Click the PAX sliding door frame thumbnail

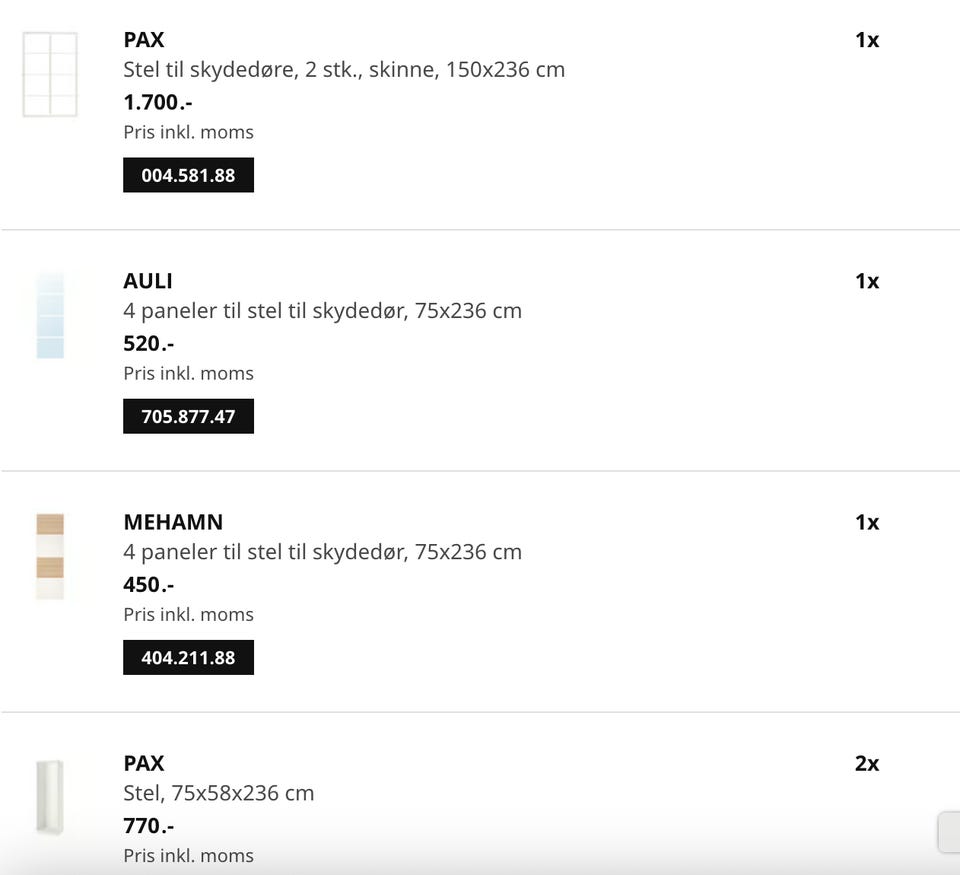point(50,75)
